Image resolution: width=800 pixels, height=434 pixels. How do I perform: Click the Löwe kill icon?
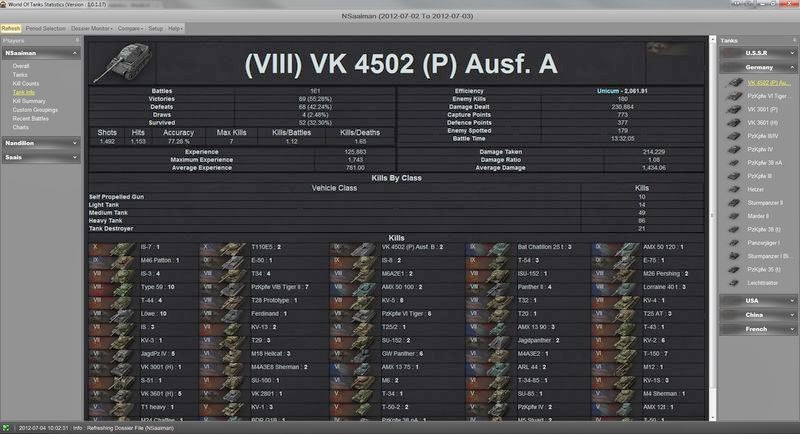pyautogui.click(x=113, y=314)
